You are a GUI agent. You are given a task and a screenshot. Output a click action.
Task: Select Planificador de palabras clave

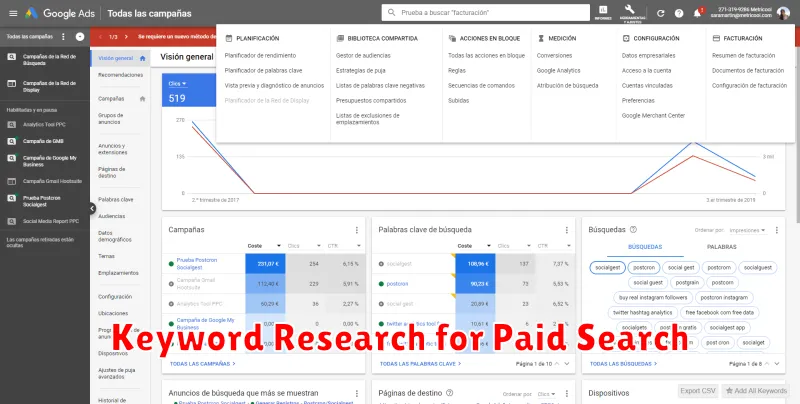(x=263, y=70)
